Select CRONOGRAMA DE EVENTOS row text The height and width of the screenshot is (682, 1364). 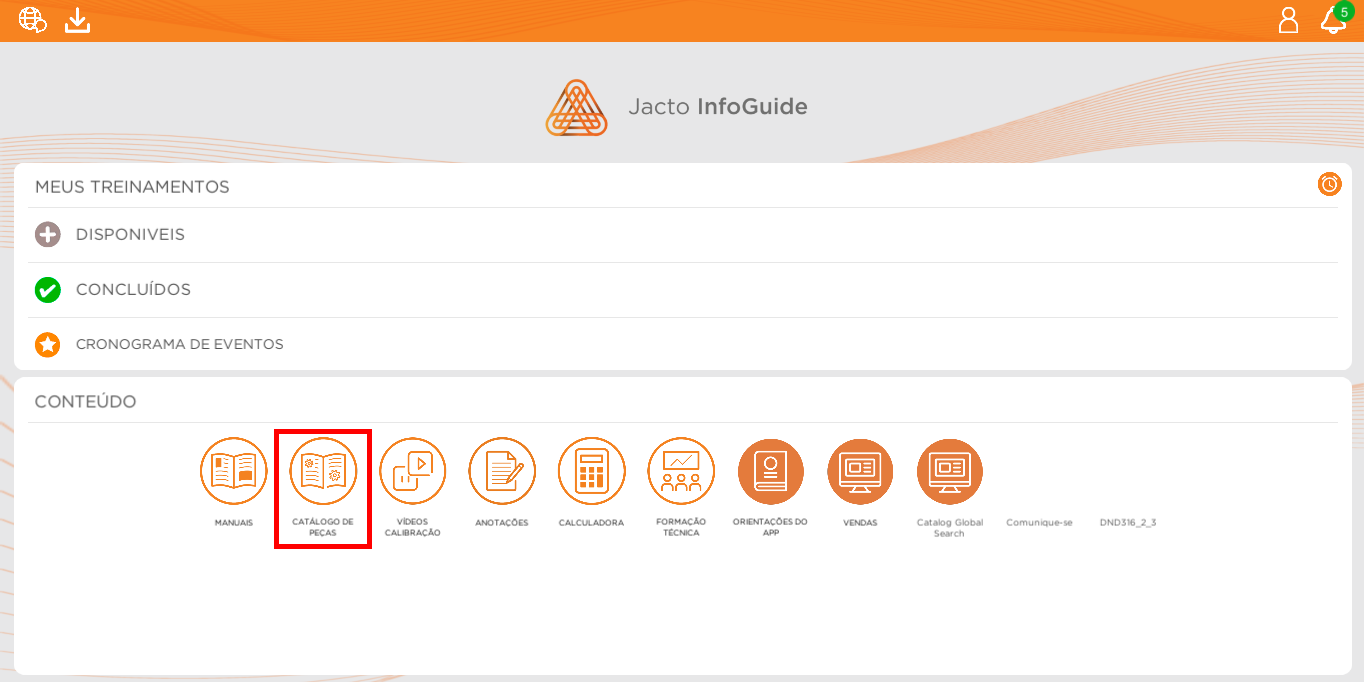coord(180,345)
